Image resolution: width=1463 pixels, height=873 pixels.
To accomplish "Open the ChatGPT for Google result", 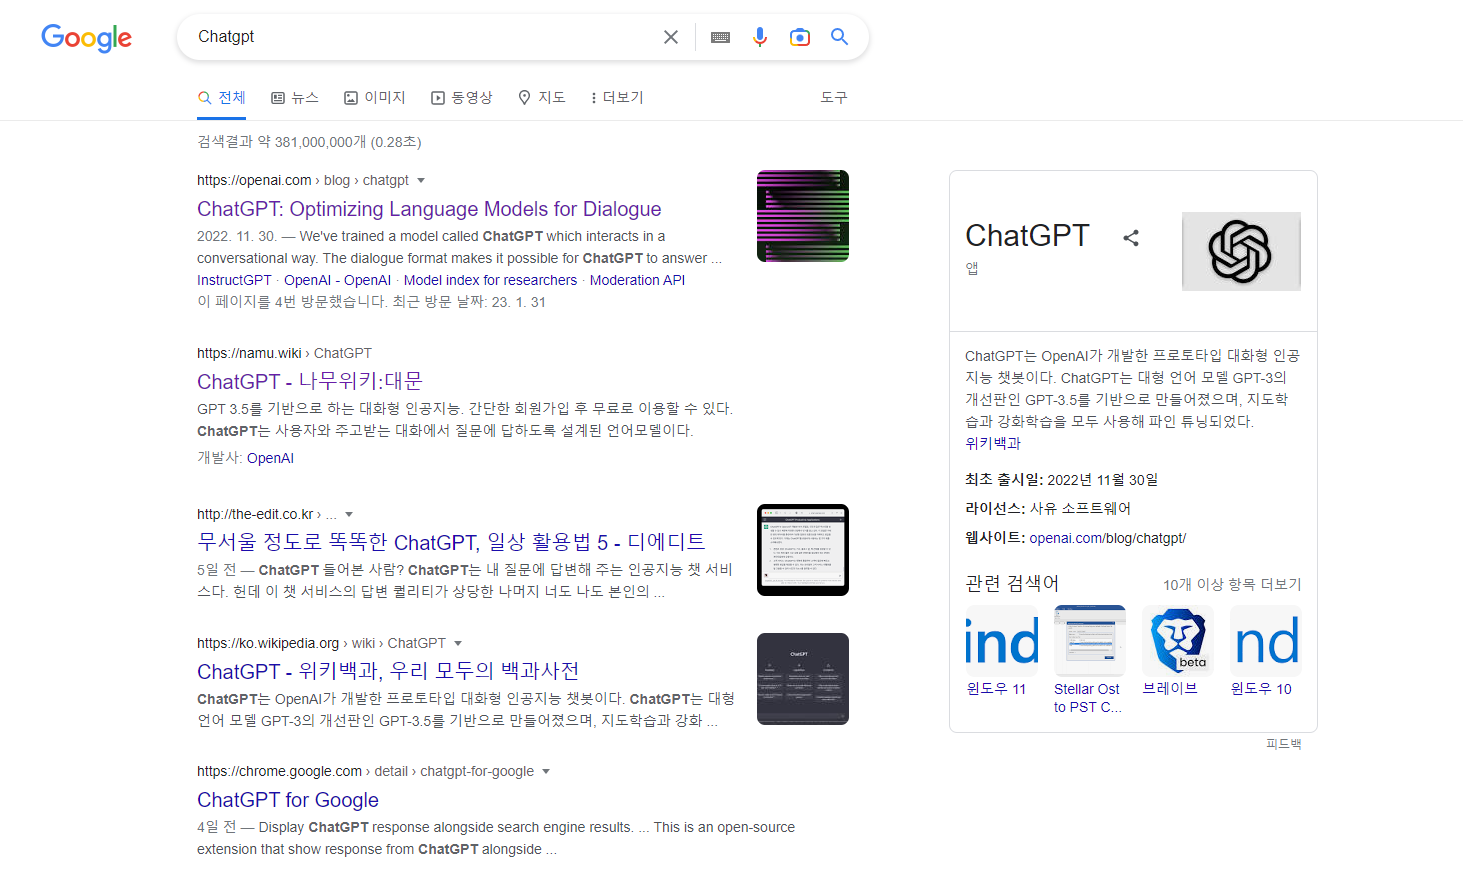I will 288,800.
